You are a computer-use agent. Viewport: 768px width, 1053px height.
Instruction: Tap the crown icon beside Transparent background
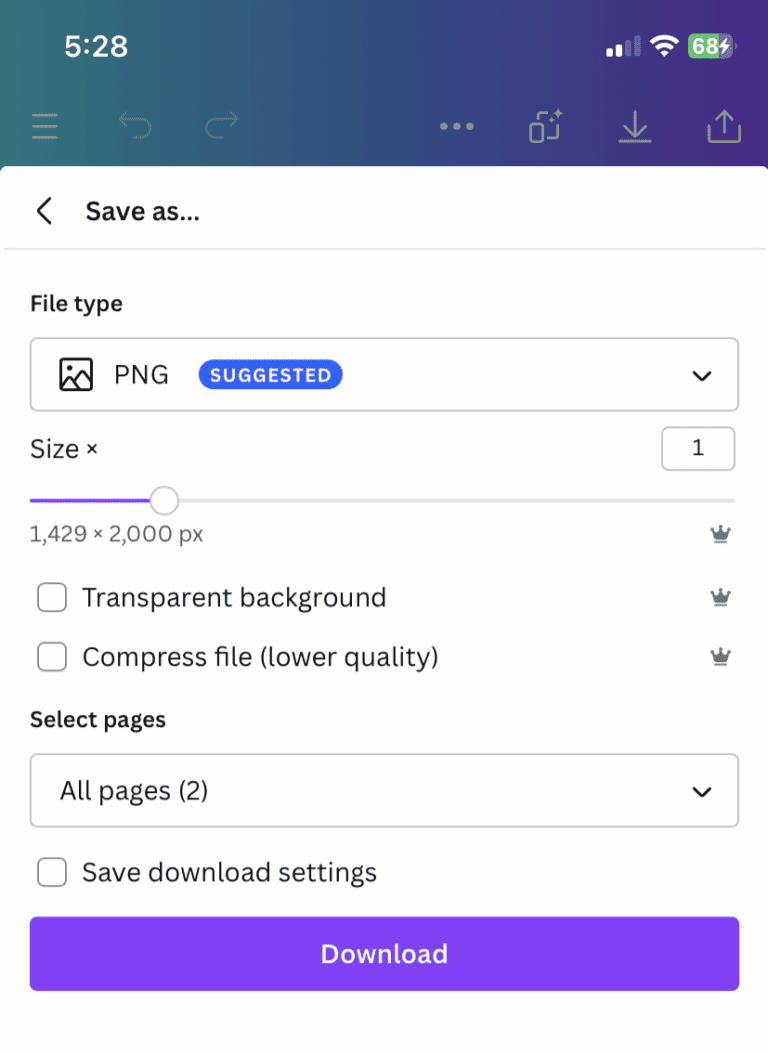pos(721,596)
